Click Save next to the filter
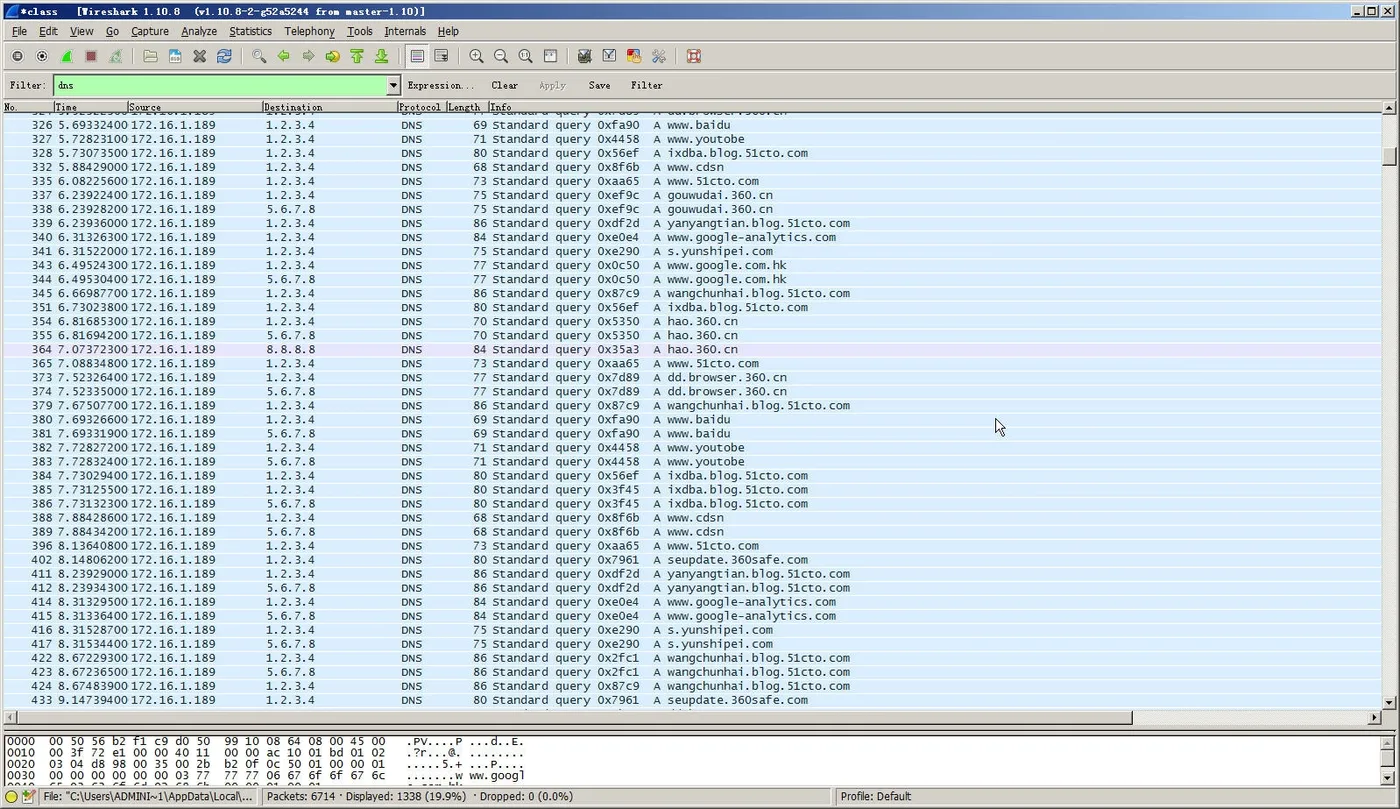 600,86
